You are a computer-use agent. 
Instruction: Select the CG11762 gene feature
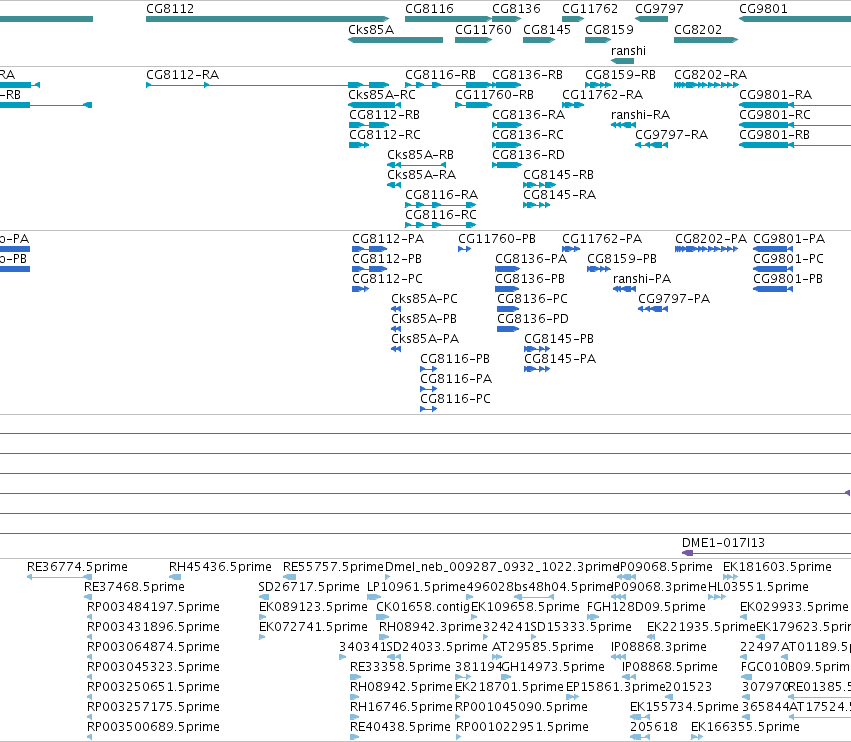coord(573,19)
